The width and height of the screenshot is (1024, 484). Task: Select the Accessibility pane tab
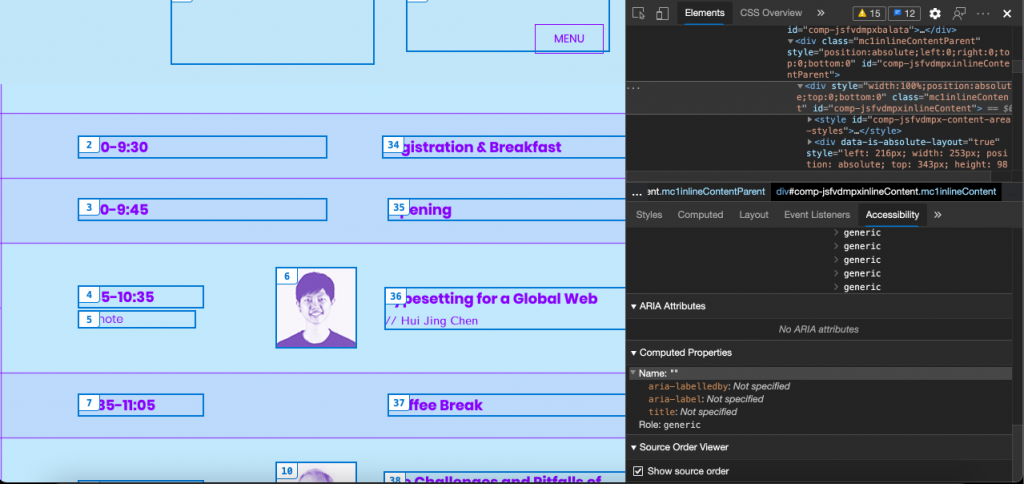892,215
